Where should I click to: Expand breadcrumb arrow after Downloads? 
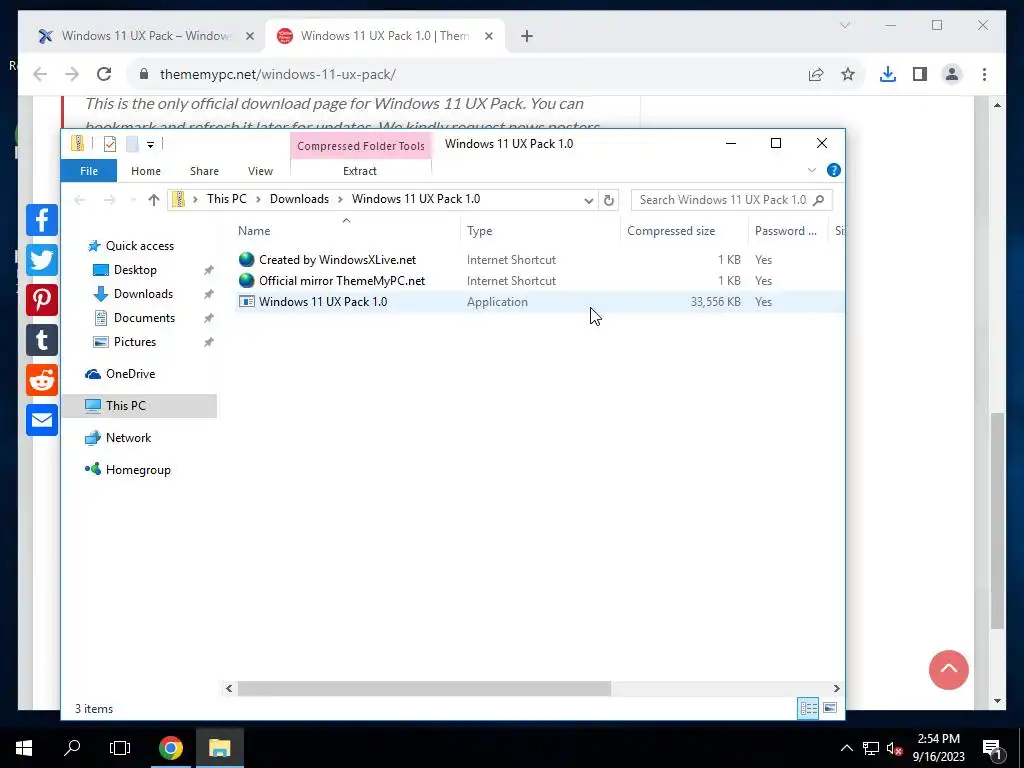point(340,199)
